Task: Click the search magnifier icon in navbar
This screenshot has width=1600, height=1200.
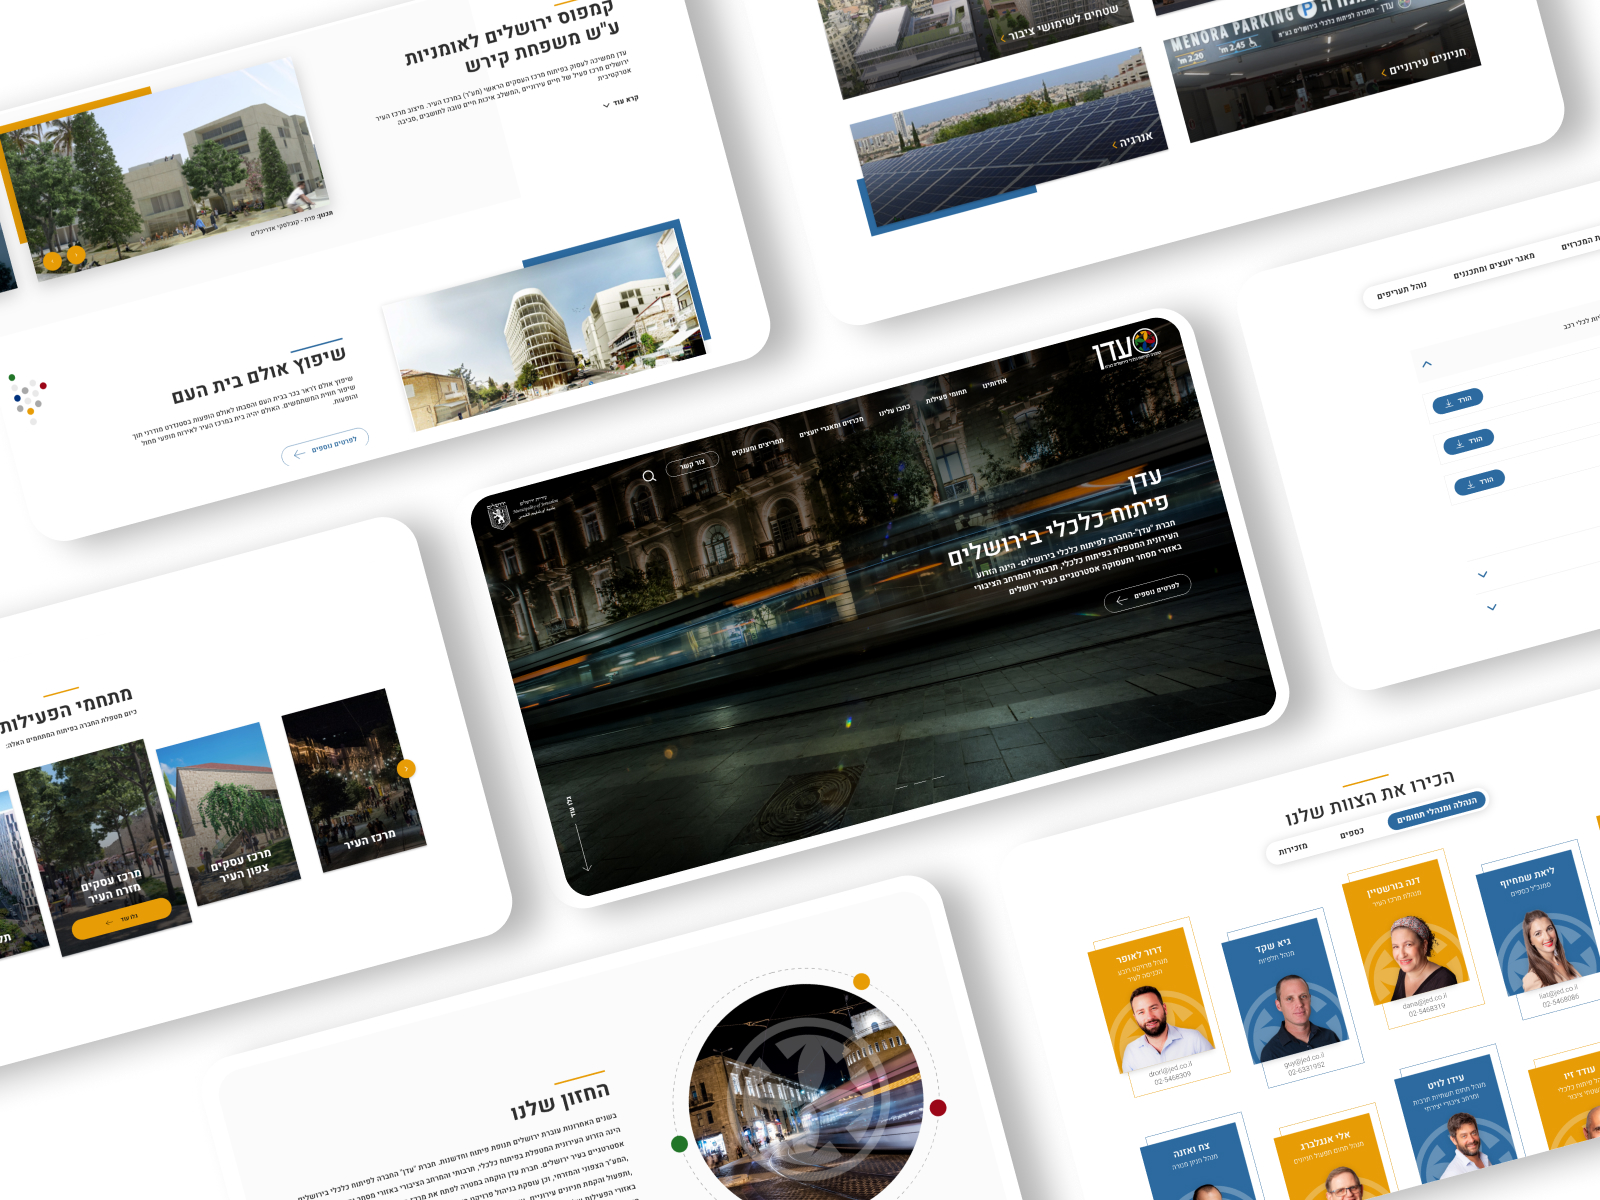Action: (649, 476)
